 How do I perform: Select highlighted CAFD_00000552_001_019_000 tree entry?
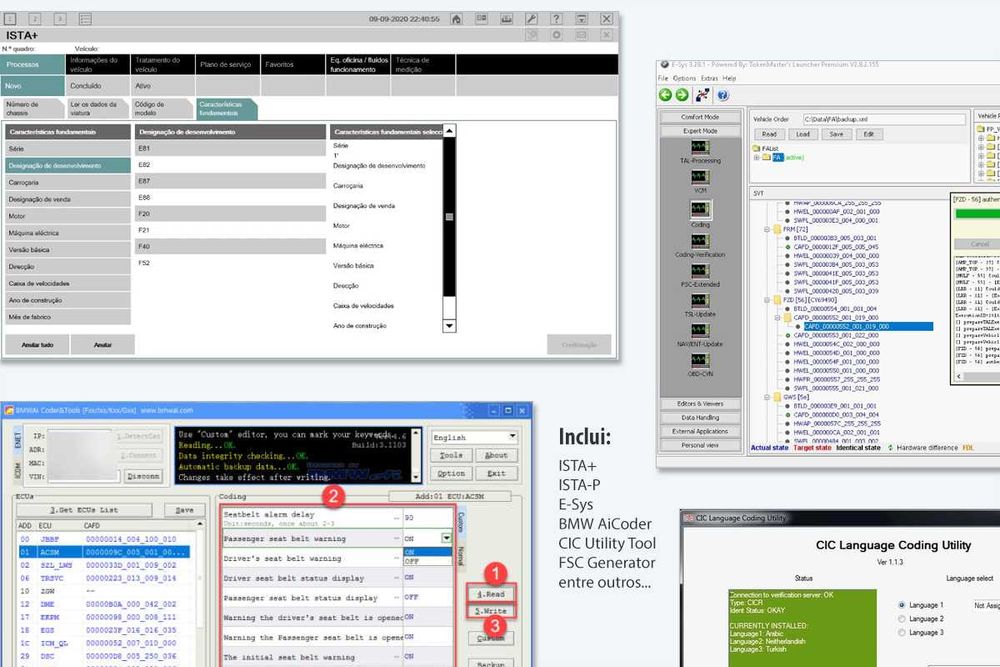tap(868, 326)
